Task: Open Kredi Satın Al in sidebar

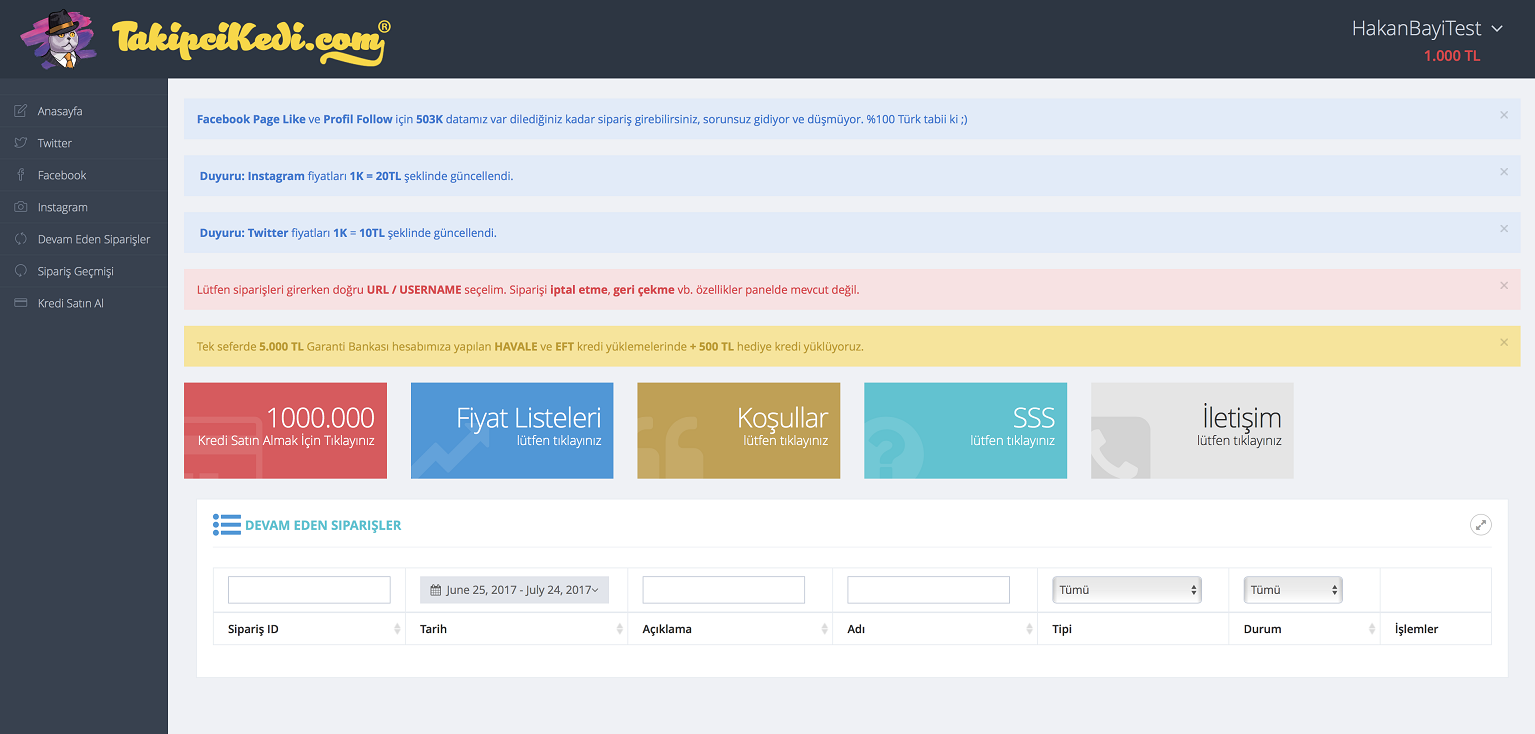Action: [x=84, y=303]
